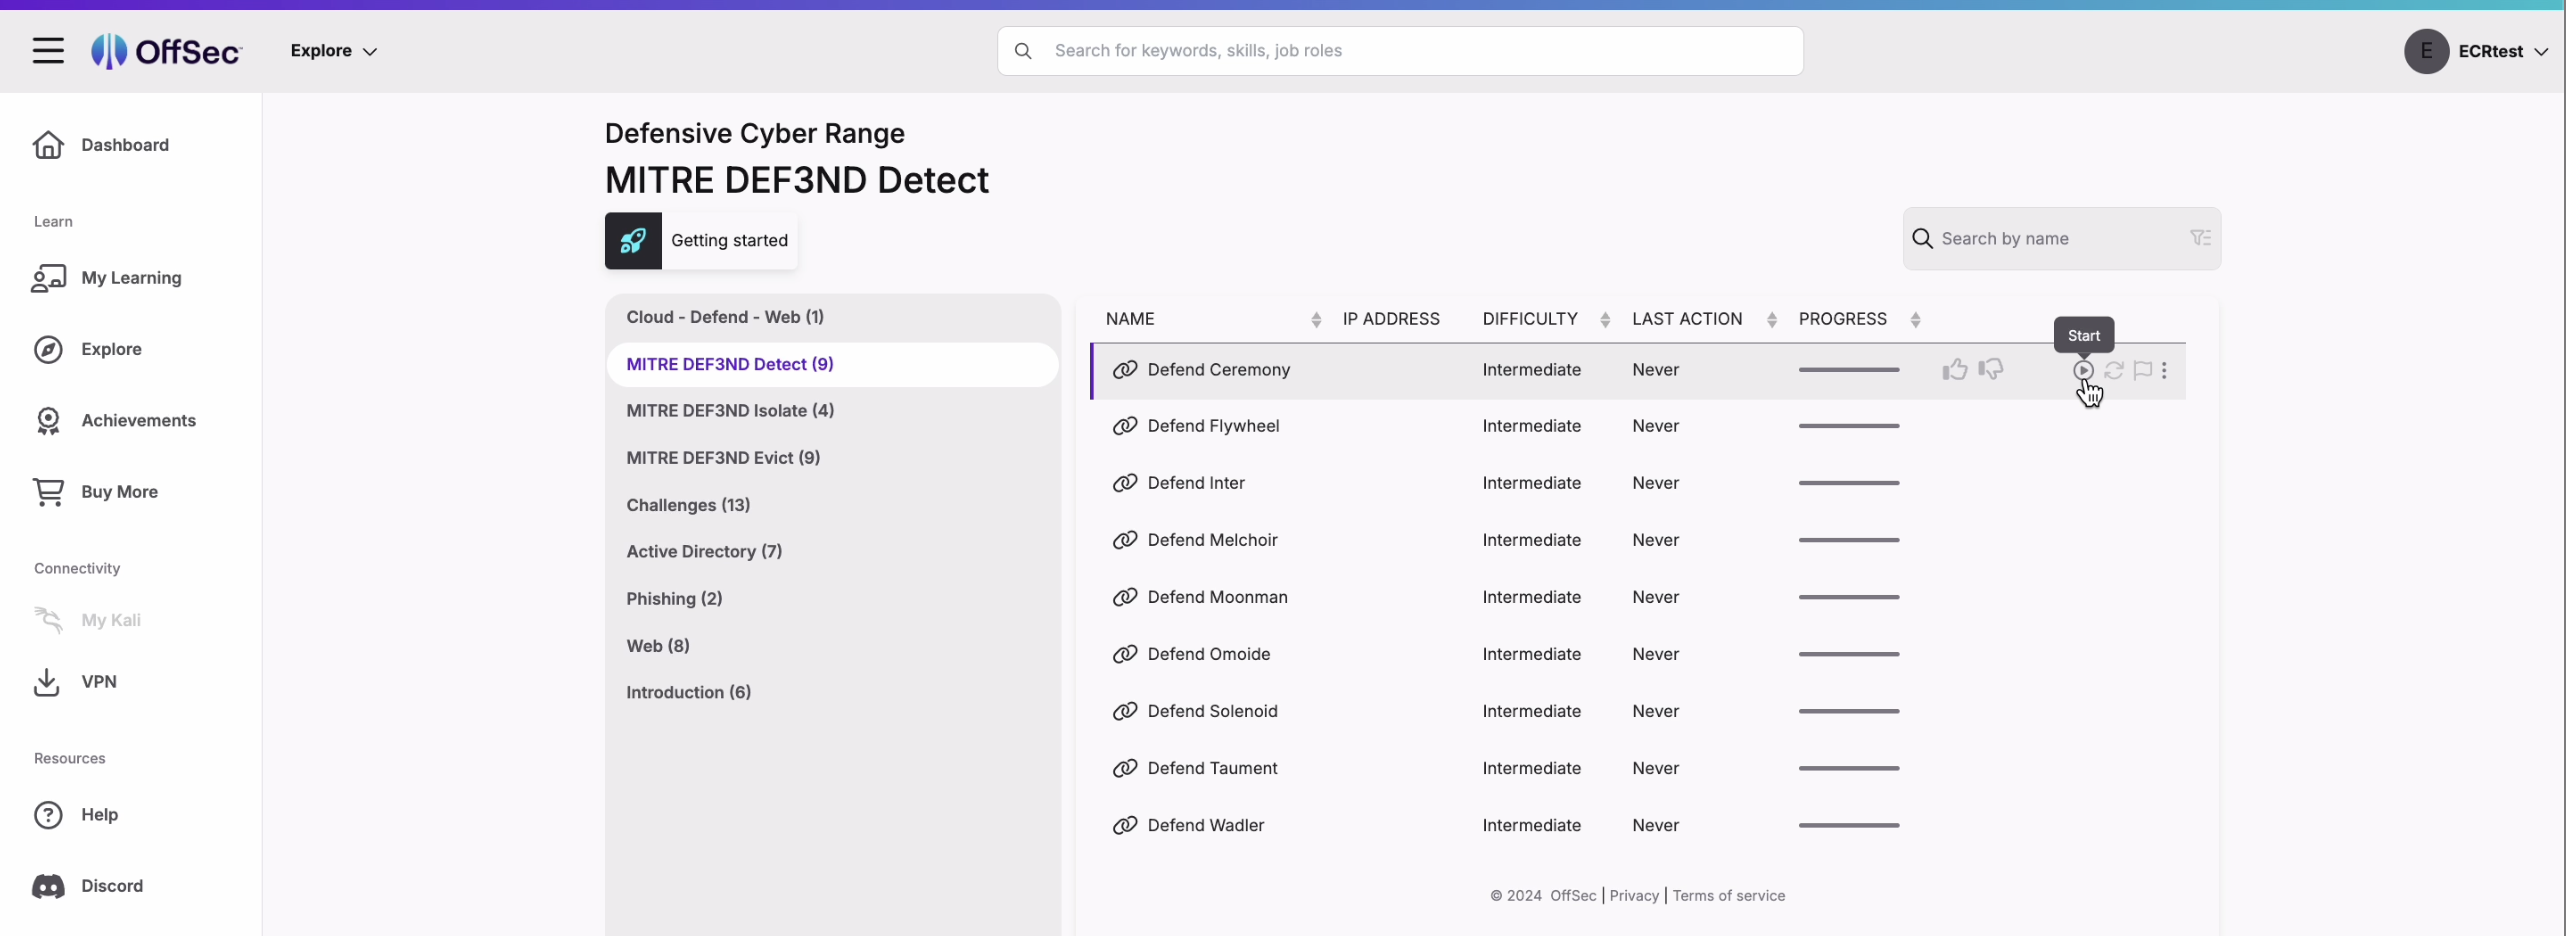The height and width of the screenshot is (936, 2566).
Task: Open the Privacy footer link
Action: (x=1634, y=896)
